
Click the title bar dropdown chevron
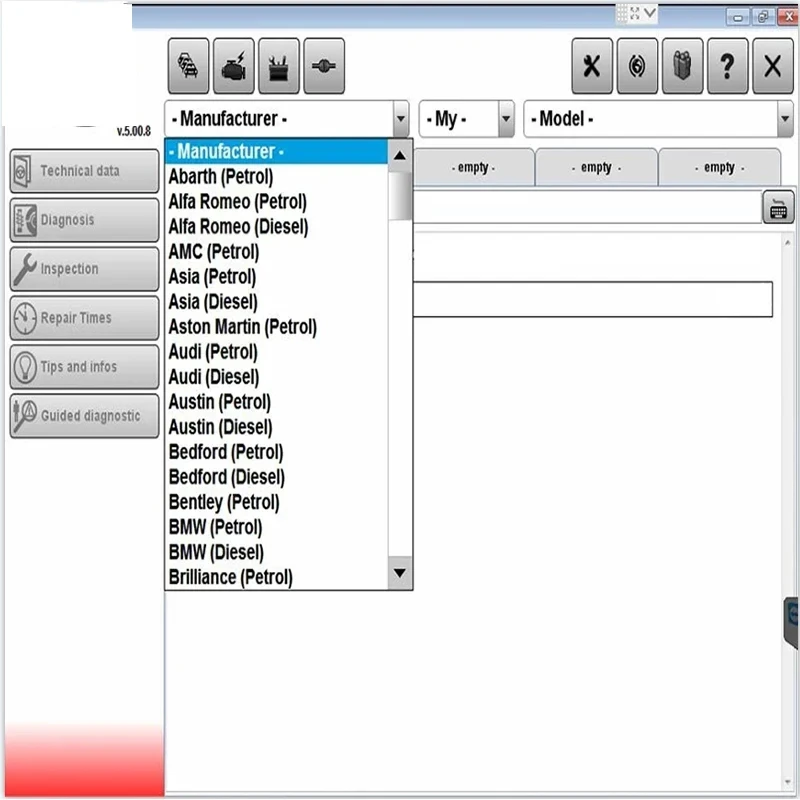click(x=650, y=13)
